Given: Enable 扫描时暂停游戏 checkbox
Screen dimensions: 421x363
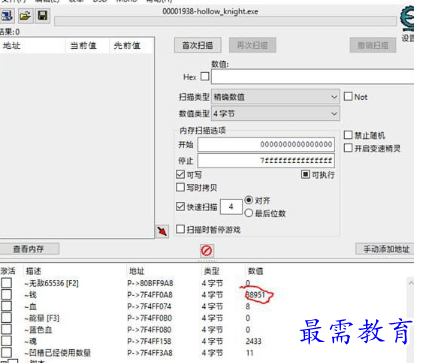Looking at the screenshot, I should (x=180, y=229).
